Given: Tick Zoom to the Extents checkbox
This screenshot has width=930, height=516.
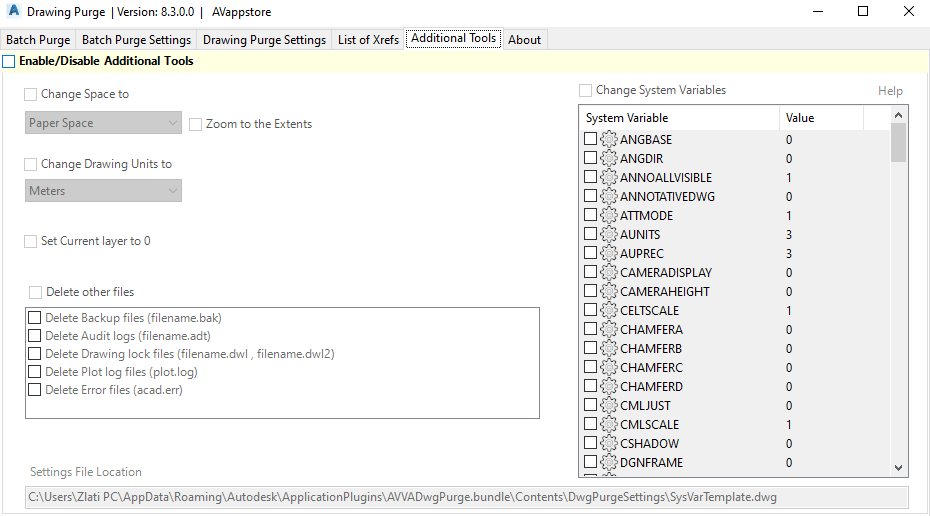Looking at the screenshot, I should [195, 125].
